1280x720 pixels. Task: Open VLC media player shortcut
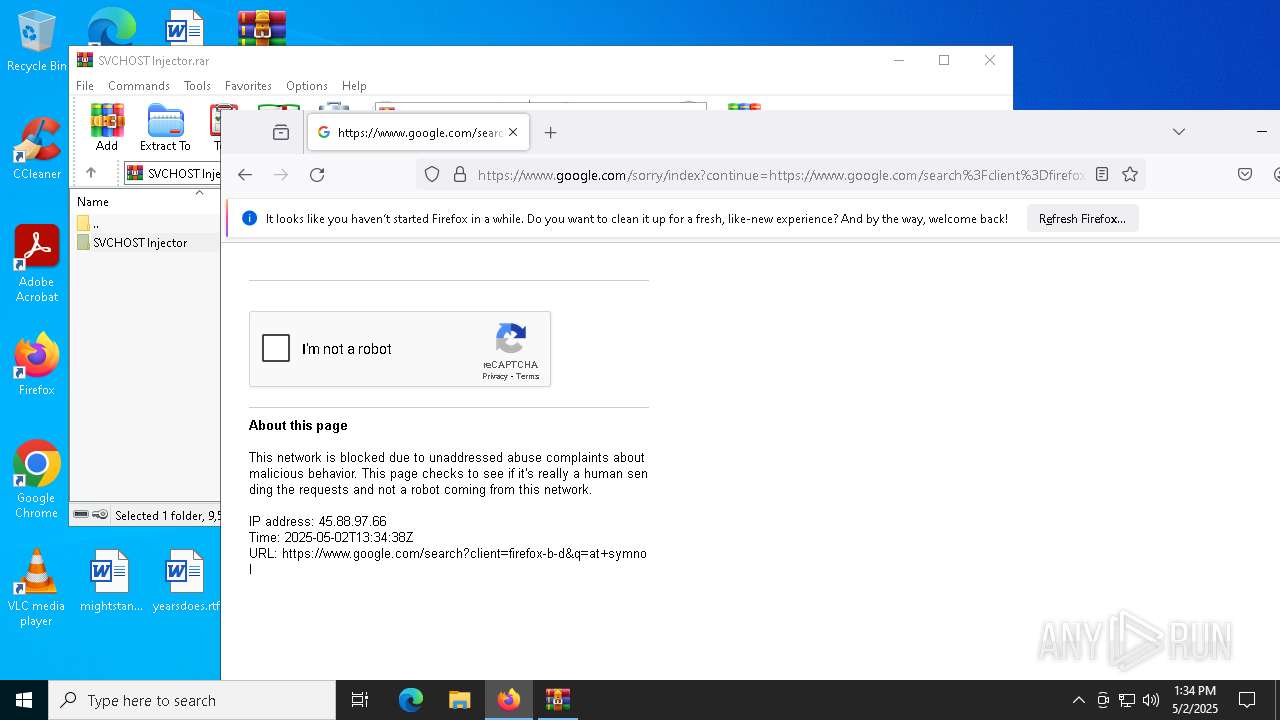point(36,588)
